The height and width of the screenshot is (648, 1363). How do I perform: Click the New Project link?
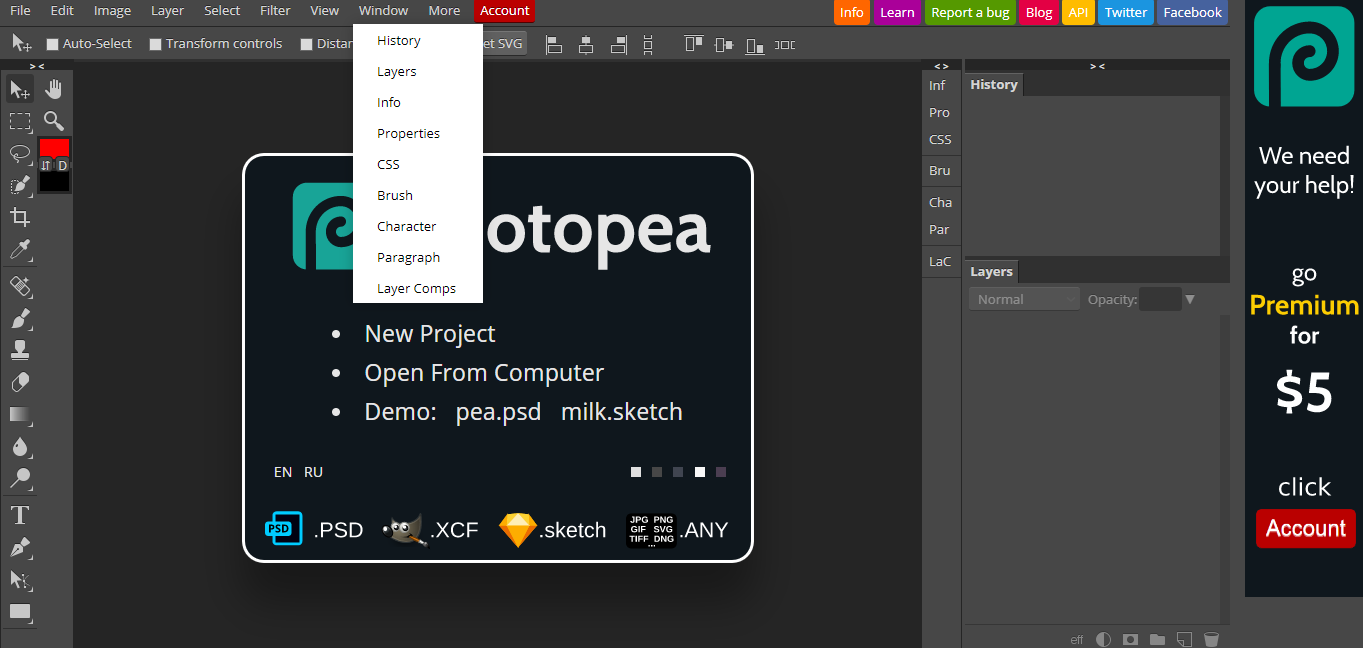coord(430,334)
